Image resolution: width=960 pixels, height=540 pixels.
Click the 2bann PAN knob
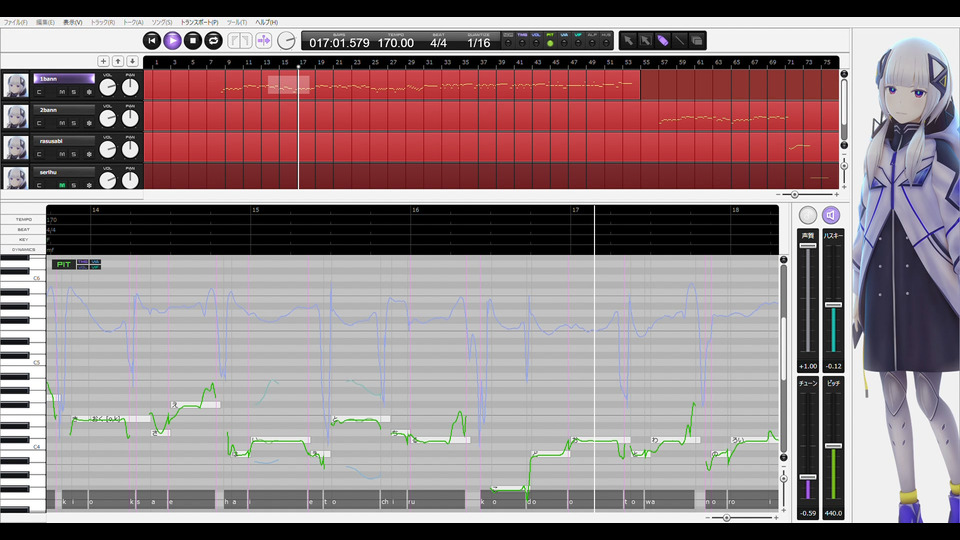[x=130, y=119]
